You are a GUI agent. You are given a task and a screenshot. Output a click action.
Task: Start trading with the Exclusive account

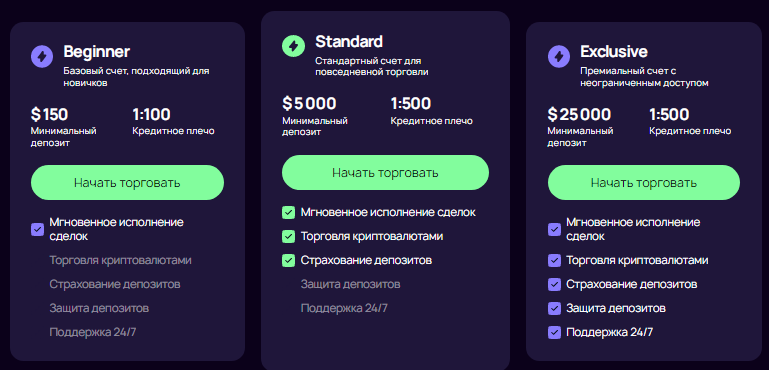pos(643,183)
